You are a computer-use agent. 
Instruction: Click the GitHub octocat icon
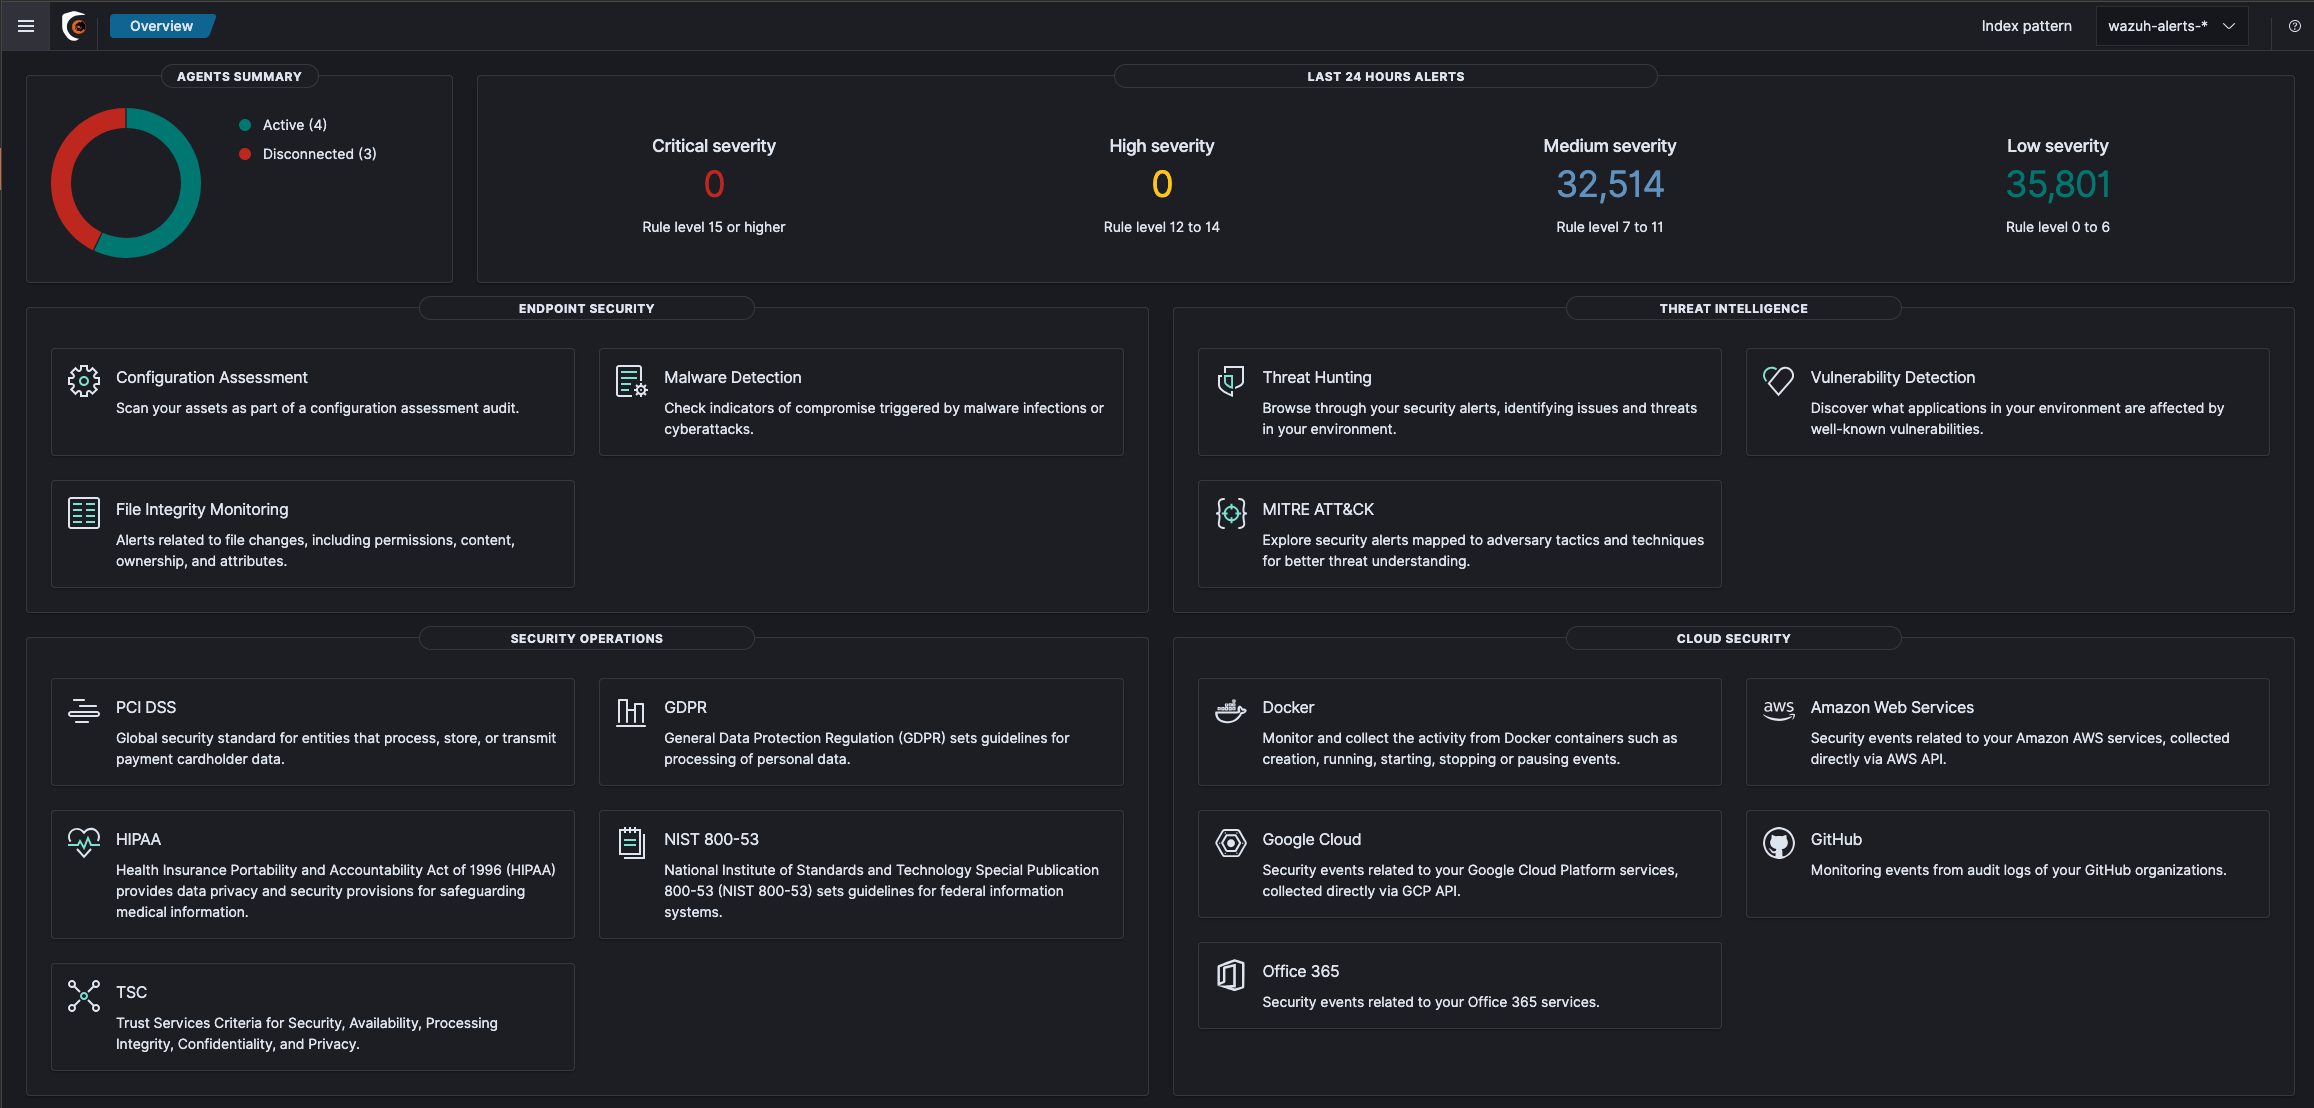coord(1778,843)
